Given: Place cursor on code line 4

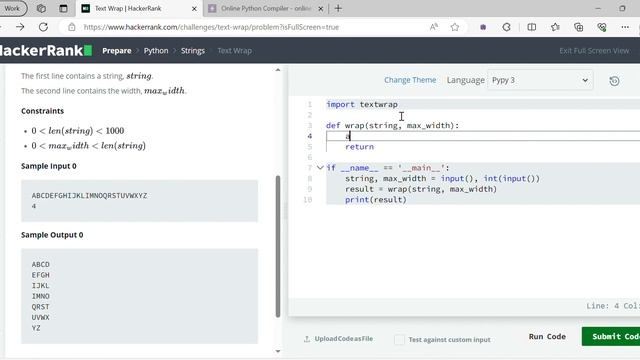Looking at the screenshot, I should pos(483,136).
